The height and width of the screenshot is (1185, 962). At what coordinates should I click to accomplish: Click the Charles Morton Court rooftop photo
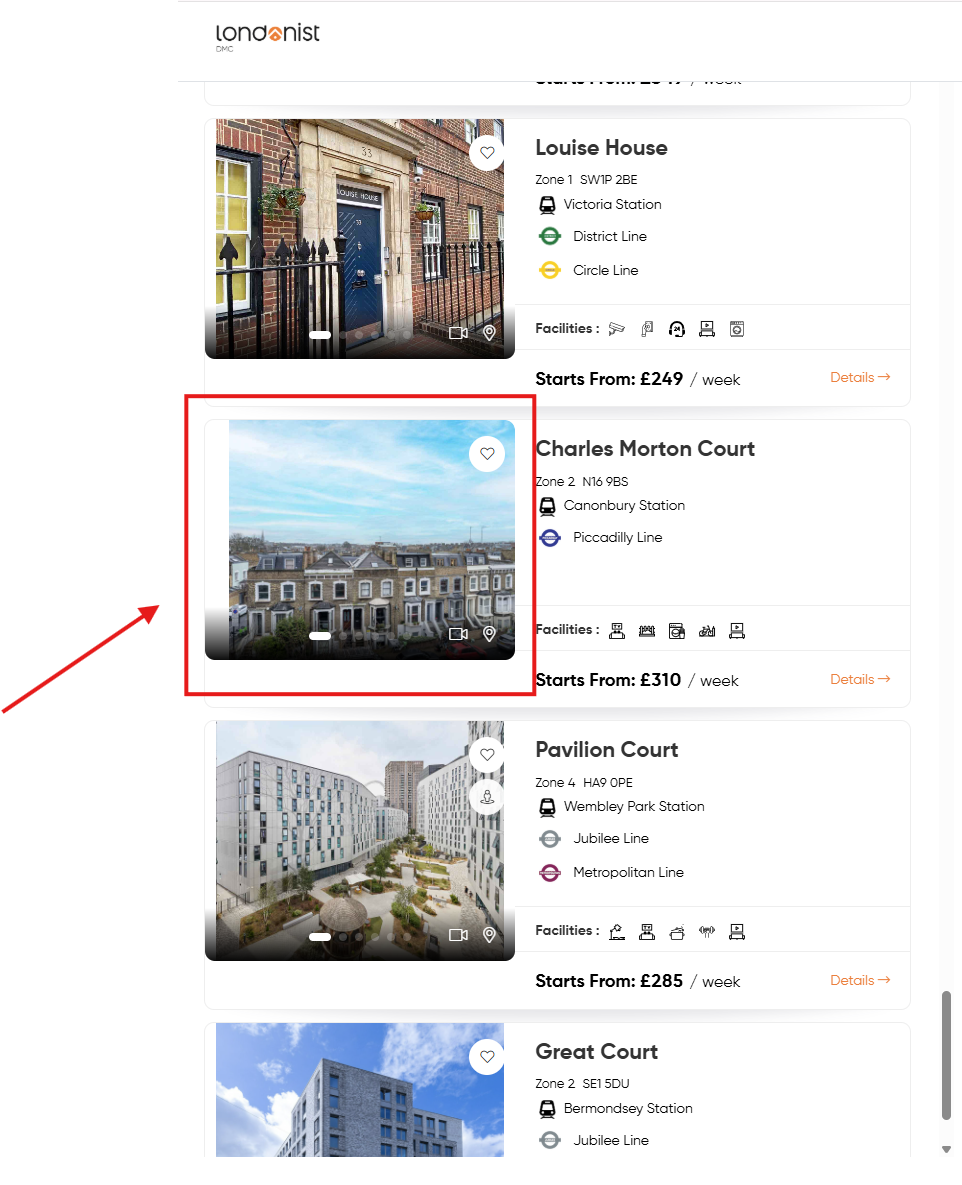[360, 540]
